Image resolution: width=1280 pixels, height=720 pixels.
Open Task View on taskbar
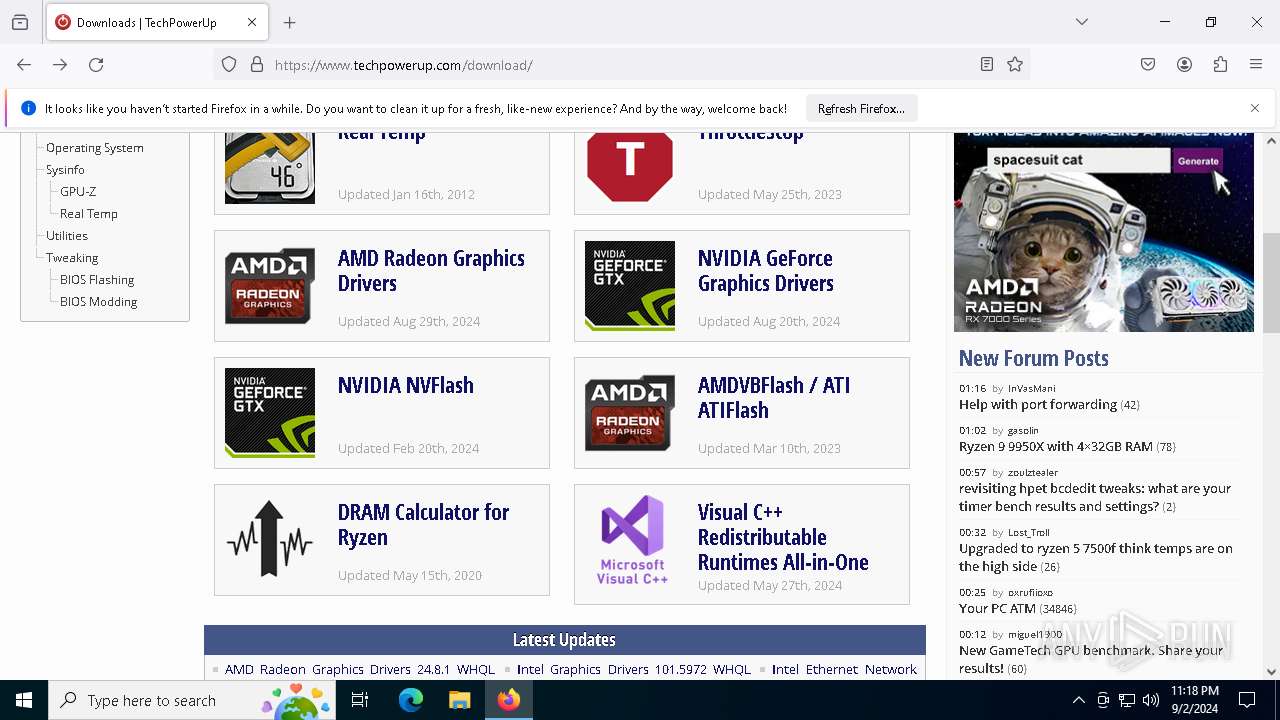[360, 701]
